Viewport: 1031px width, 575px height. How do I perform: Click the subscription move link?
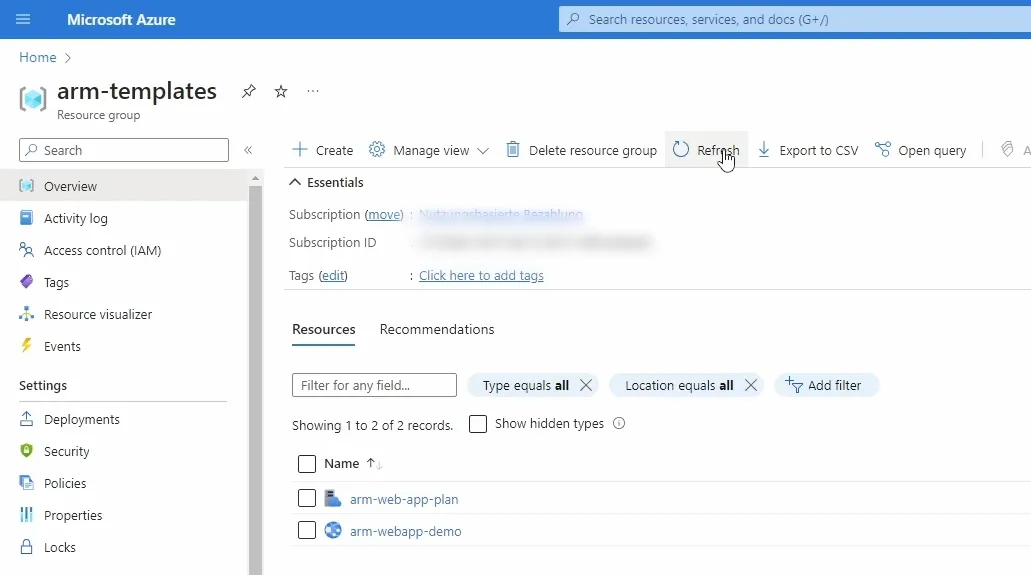click(x=384, y=214)
